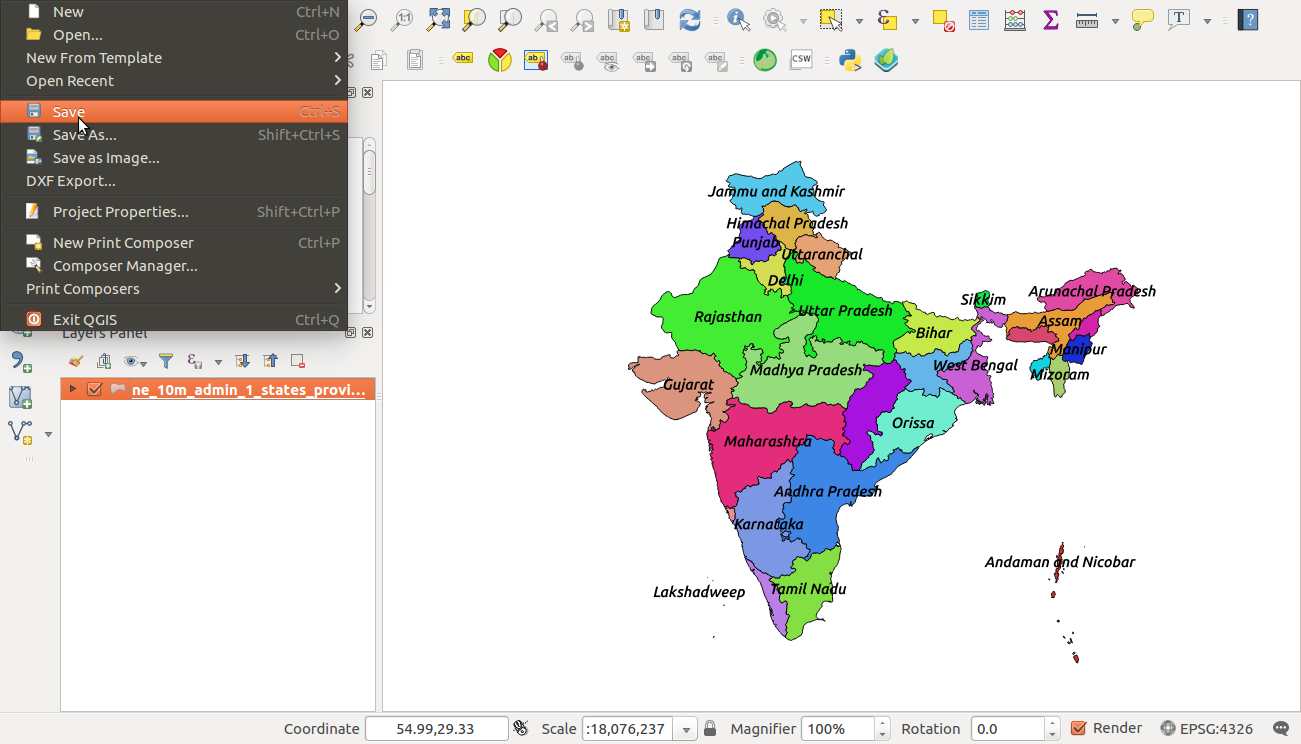Select the Measure Line tool
1301x744 pixels.
coord(1085,18)
